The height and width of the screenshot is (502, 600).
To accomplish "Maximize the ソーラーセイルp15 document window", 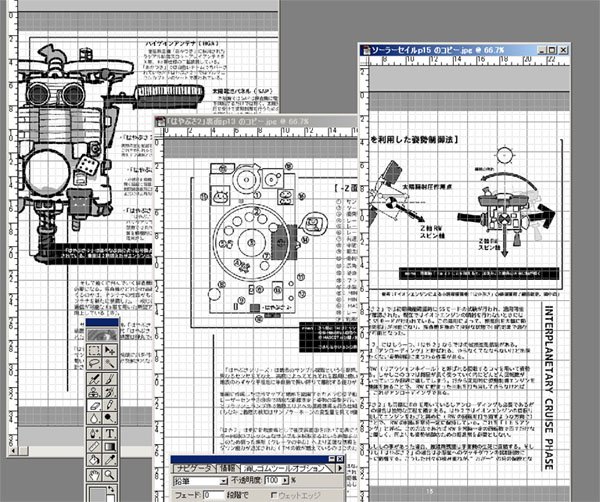I will pyautogui.click(x=552, y=50).
